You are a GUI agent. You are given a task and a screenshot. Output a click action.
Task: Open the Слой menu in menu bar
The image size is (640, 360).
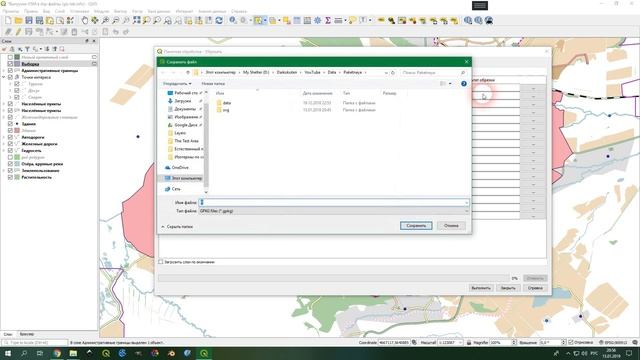click(60, 11)
